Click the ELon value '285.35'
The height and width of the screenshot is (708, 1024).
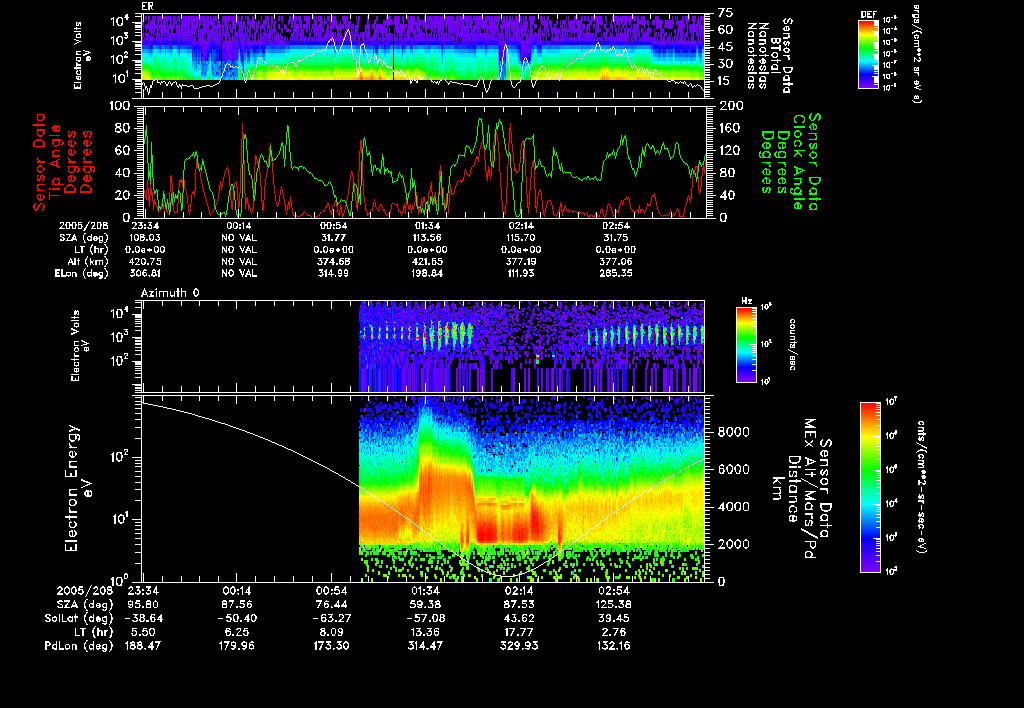pyautogui.click(x=616, y=274)
